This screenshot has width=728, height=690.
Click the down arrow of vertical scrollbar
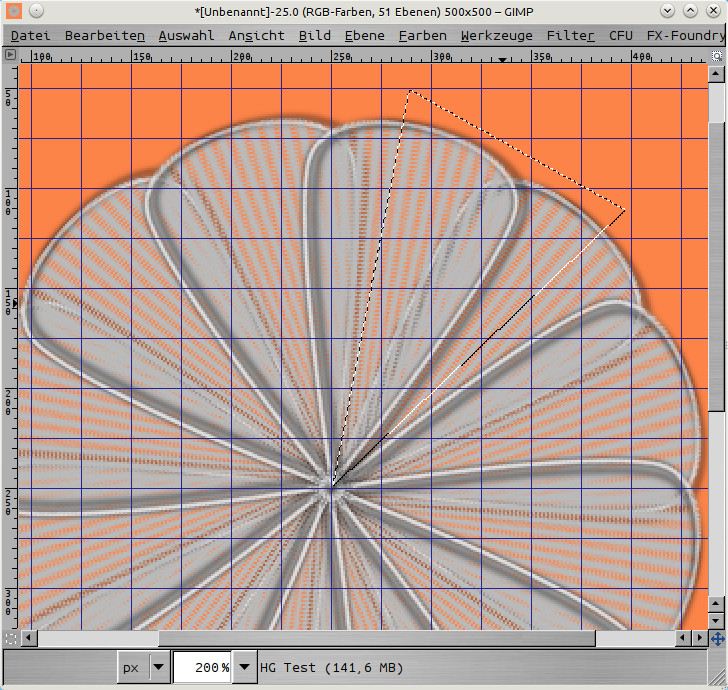[x=717, y=621]
